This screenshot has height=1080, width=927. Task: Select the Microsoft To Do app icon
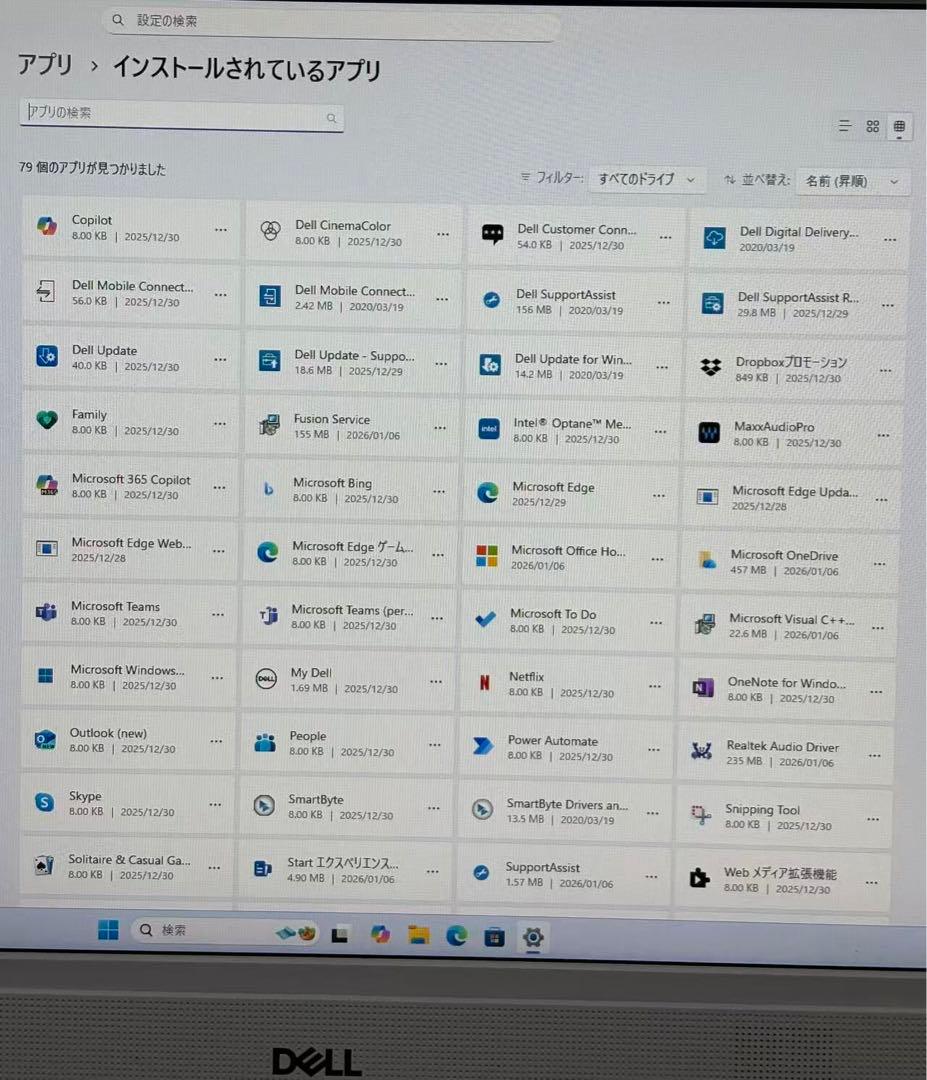pos(485,619)
